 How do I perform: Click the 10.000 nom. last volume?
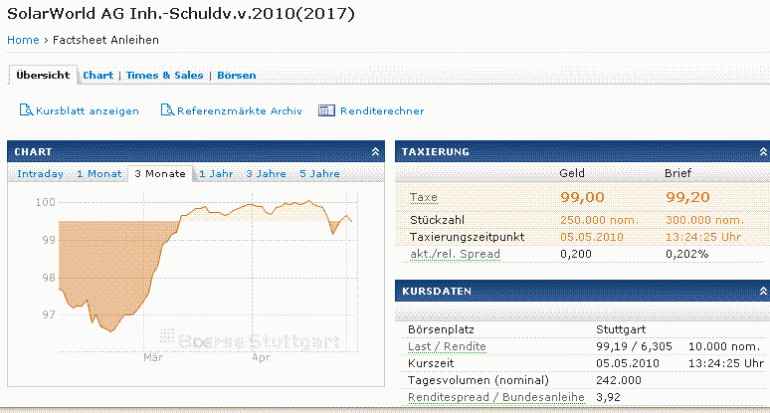[x=724, y=347]
